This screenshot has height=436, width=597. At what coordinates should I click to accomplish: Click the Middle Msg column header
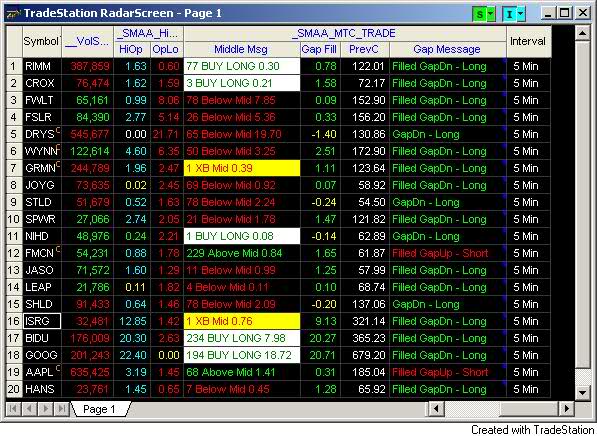[x=242, y=50]
